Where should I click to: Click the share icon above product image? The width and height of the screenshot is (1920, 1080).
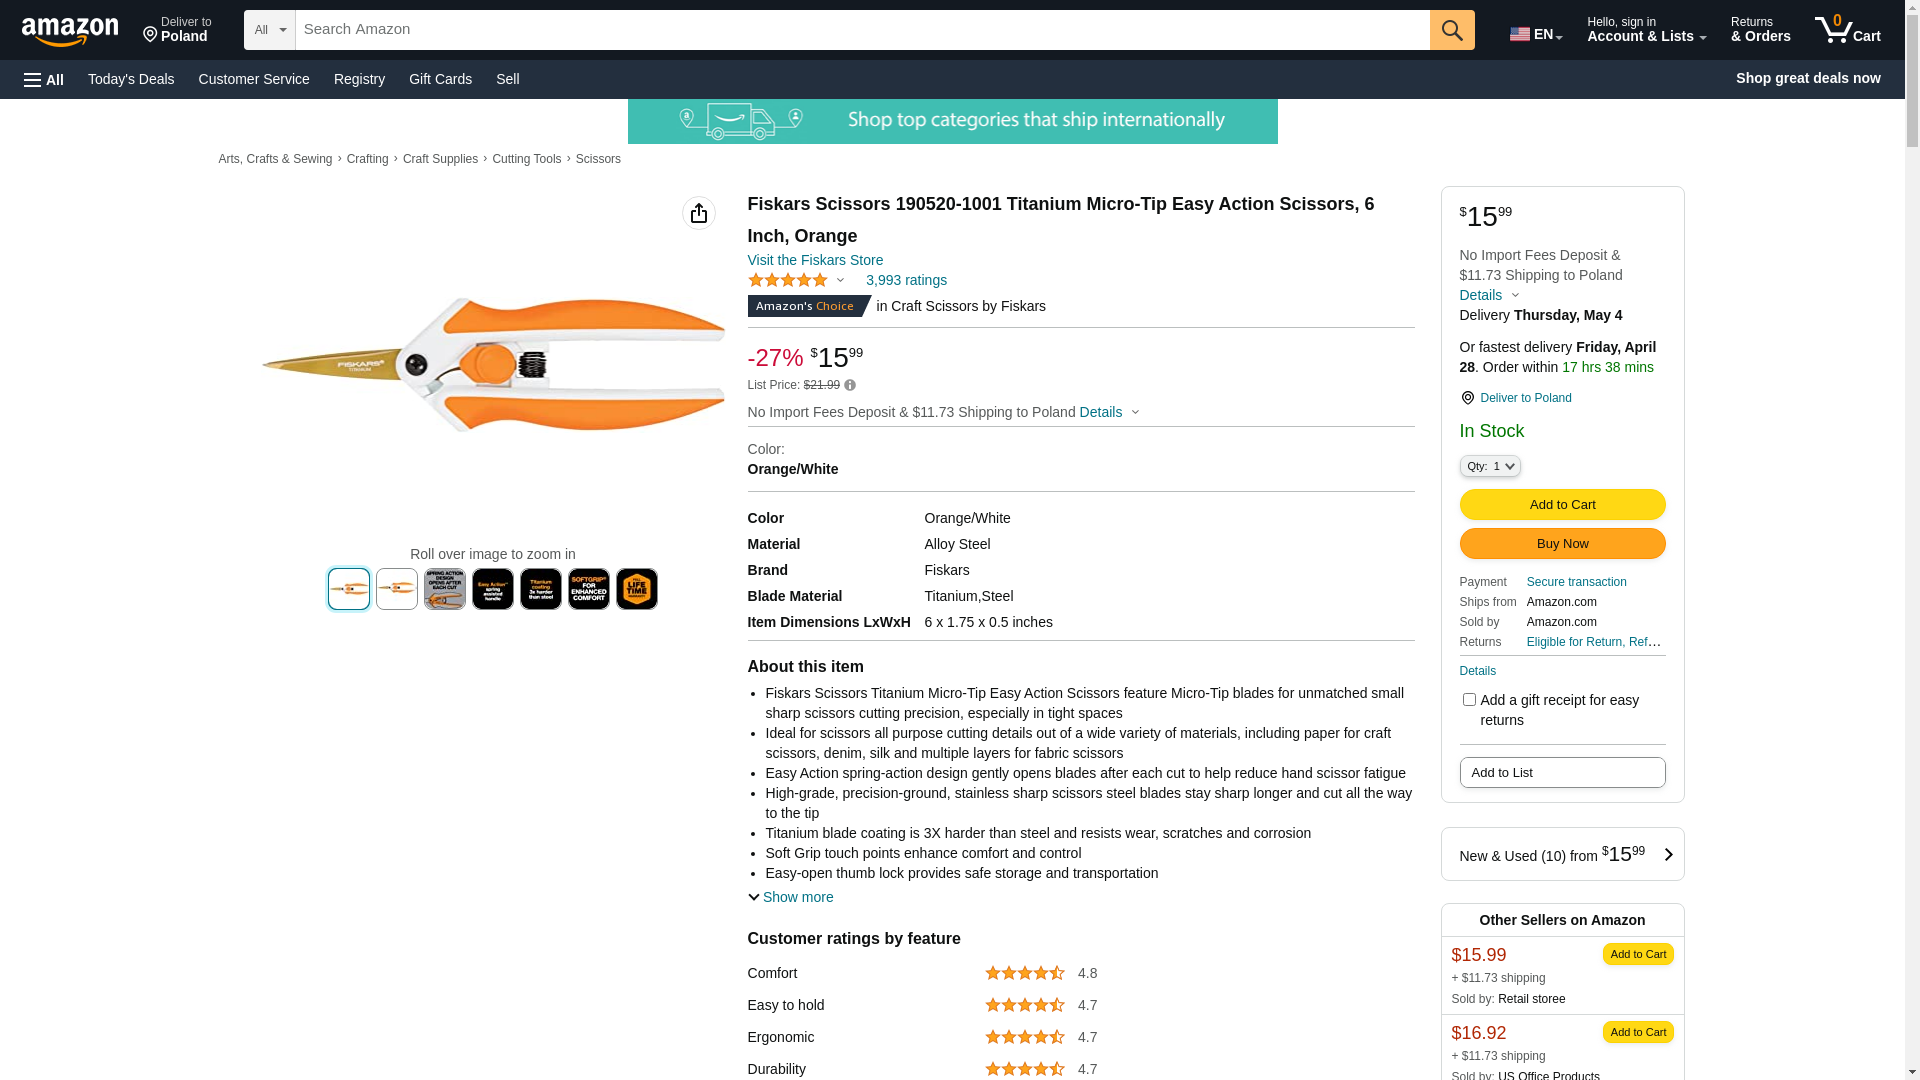(x=699, y=213)
